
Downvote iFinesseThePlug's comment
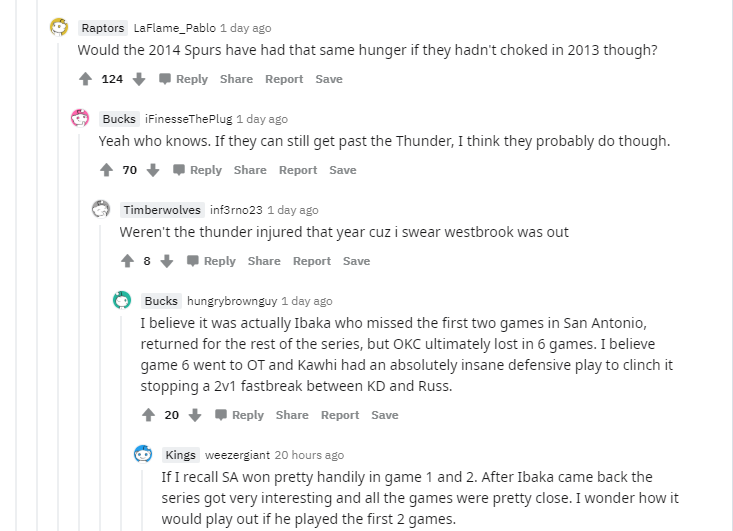click(x=153, y=170)
